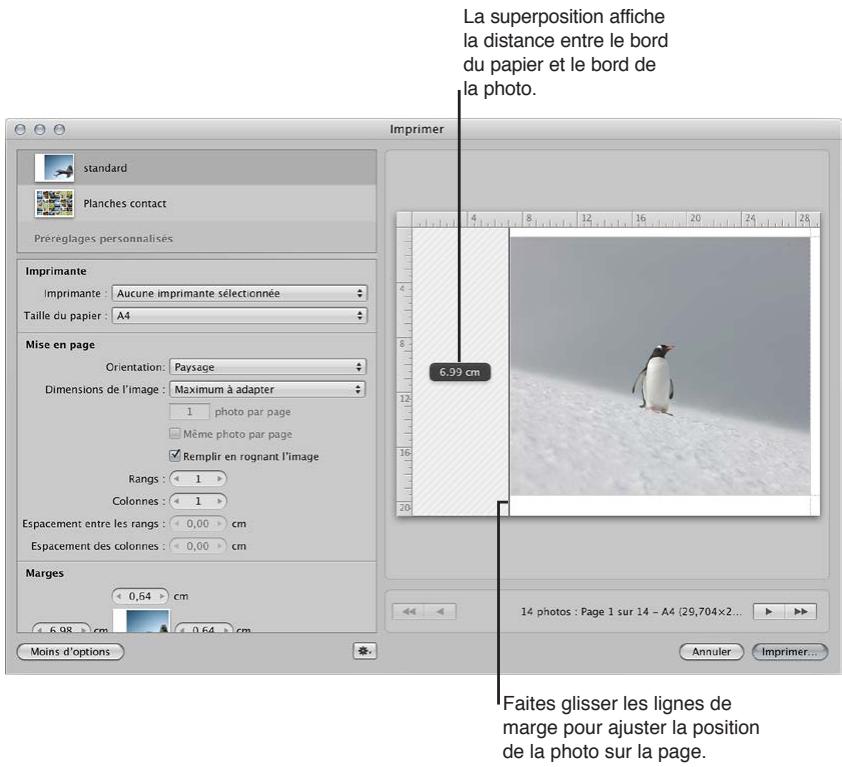This screenshot has height=767, width=842.
Task: Click the photo par page field
Action: click(x=189, y=411)
